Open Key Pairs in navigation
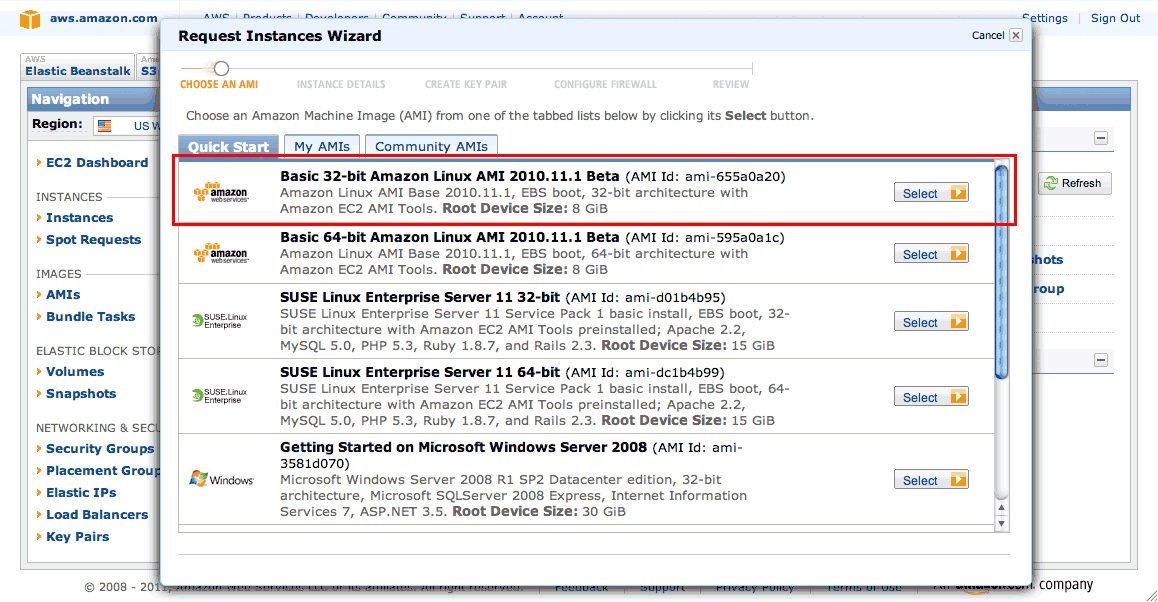This screenshot has height=602, width=1158. [x=78, y=537]
